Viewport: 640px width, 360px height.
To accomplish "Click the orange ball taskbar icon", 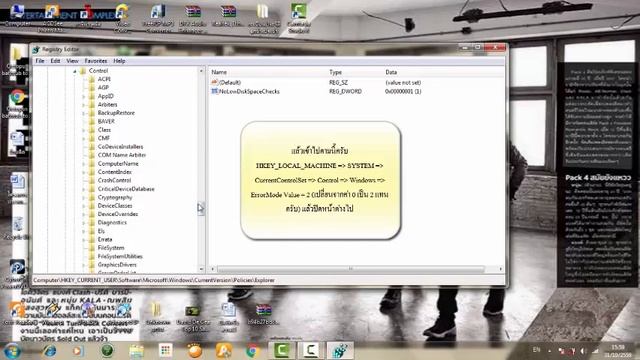I will point(195,351).
